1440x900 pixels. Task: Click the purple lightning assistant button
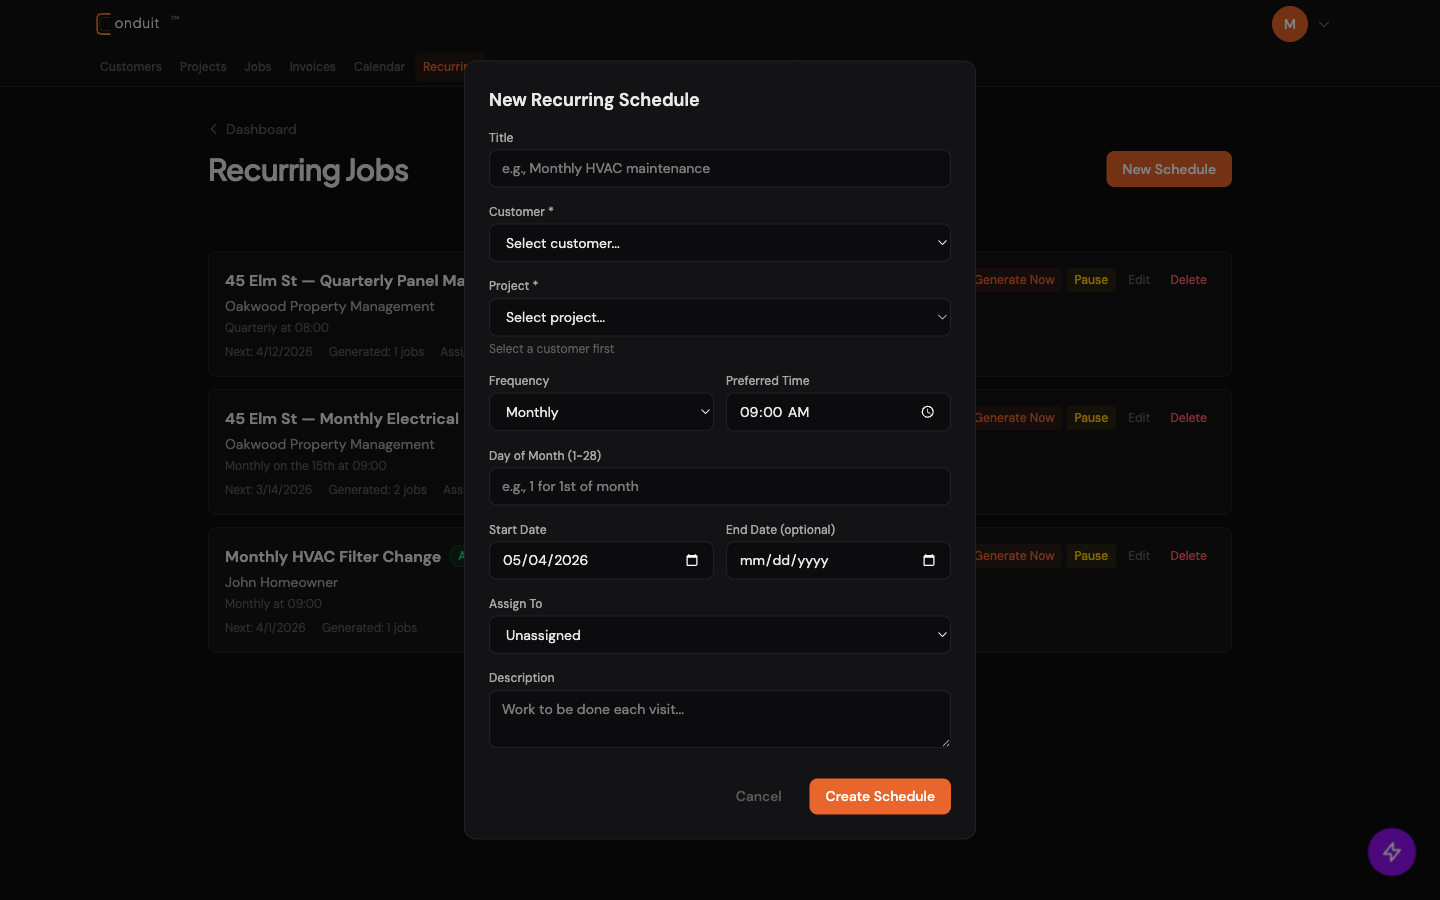pos(1392,852)
